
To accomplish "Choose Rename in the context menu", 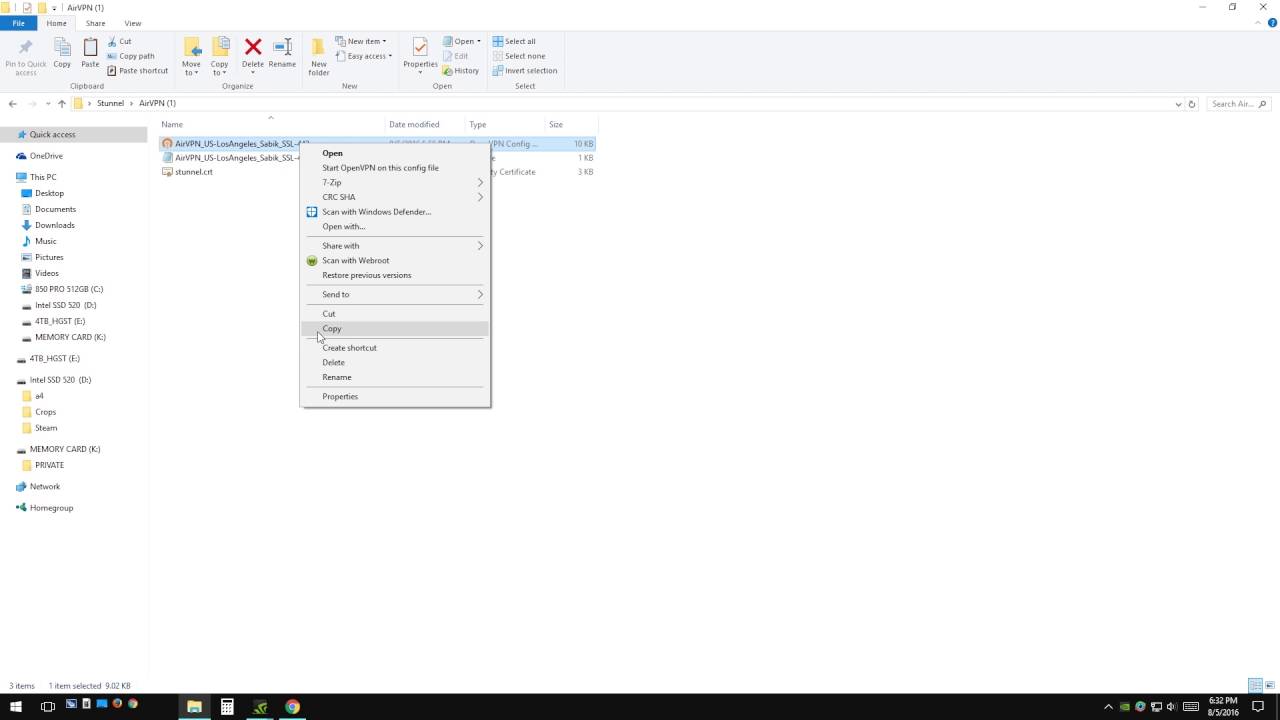I will (x=395, y=377).
